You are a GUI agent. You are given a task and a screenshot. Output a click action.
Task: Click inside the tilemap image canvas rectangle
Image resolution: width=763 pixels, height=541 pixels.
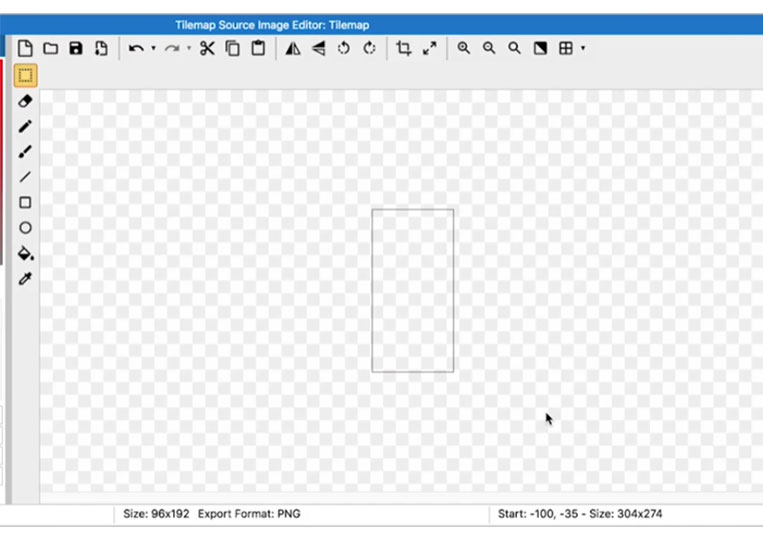(x=413, y=291)
